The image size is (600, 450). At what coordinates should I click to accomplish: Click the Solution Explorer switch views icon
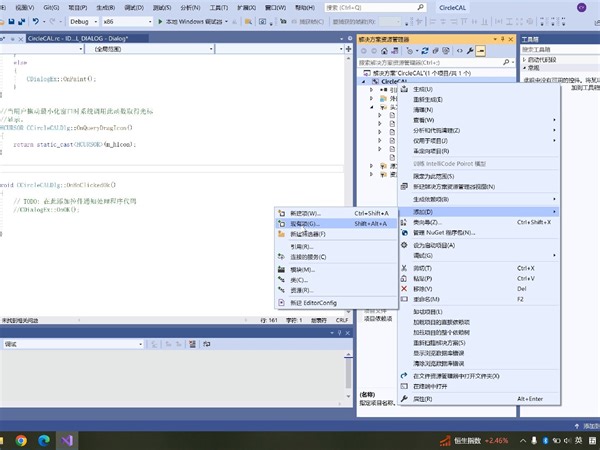395,51
